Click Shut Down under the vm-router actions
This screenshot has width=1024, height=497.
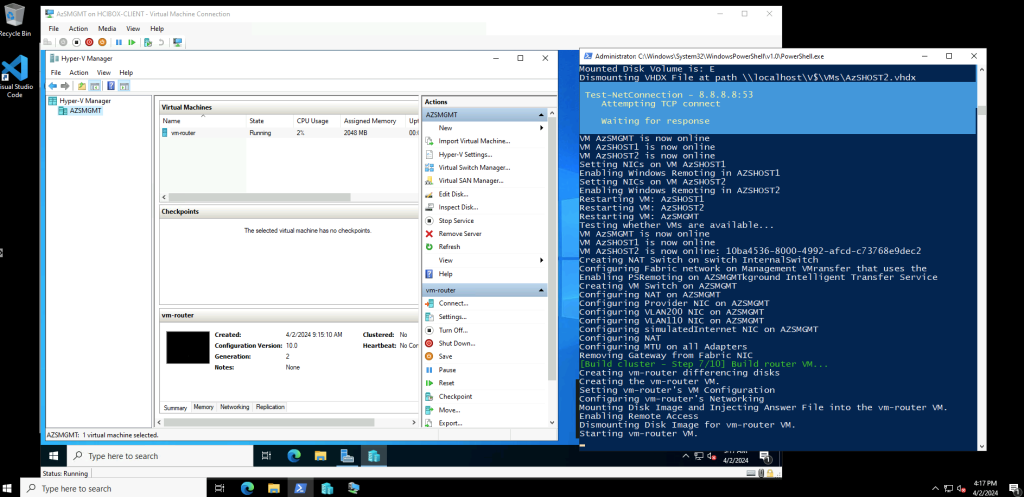(456, 343)
